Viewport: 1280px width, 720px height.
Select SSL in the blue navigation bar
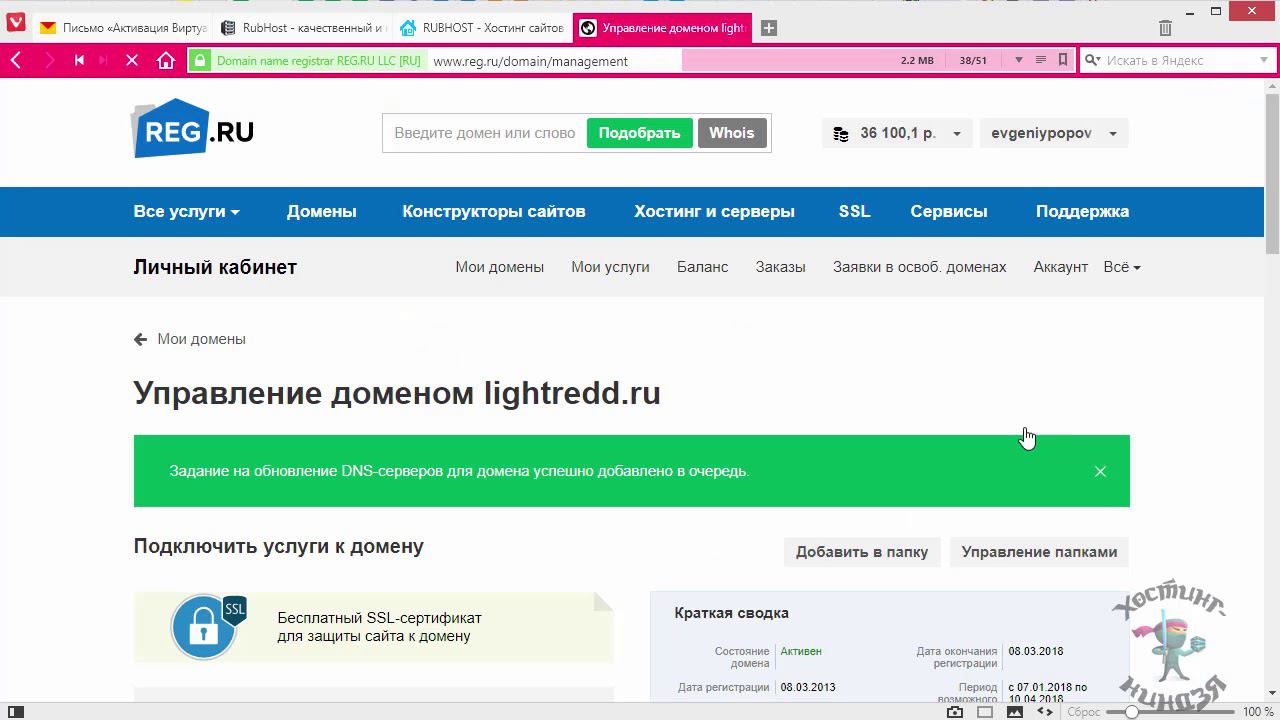coord(854,211)
